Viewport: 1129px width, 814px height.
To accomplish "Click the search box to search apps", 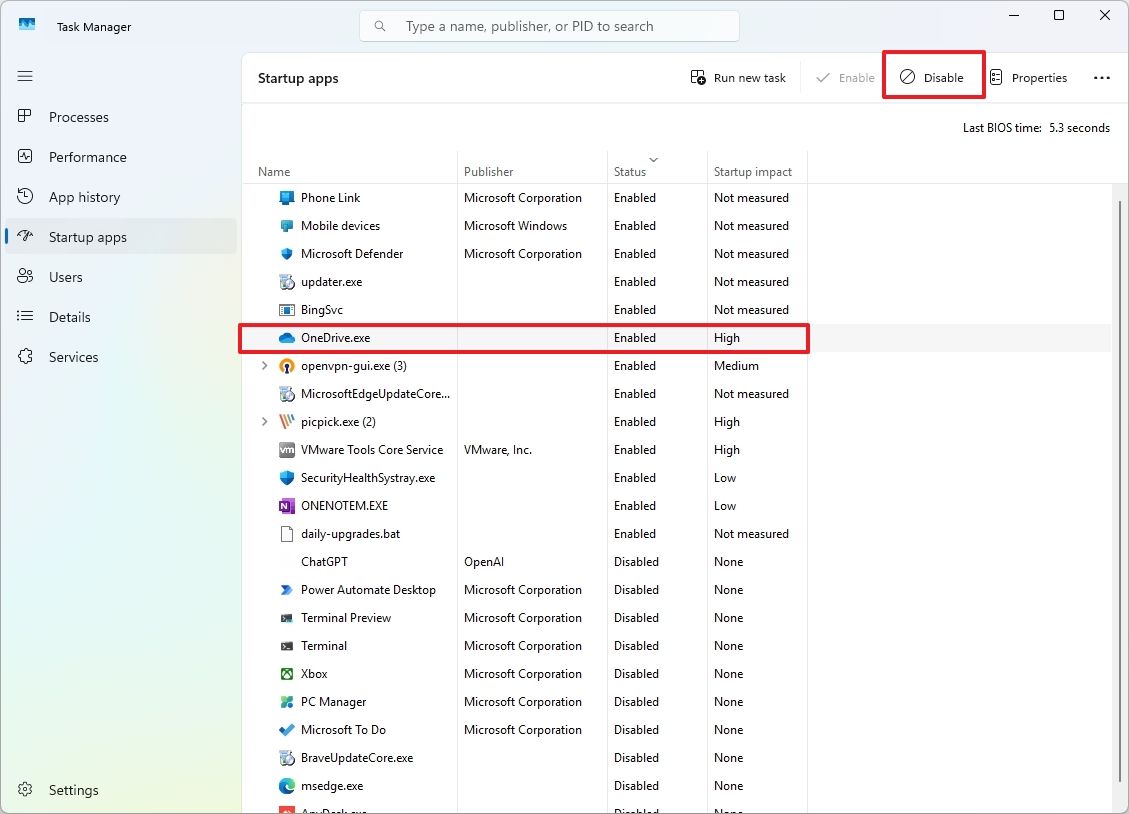I will point(549,25).
